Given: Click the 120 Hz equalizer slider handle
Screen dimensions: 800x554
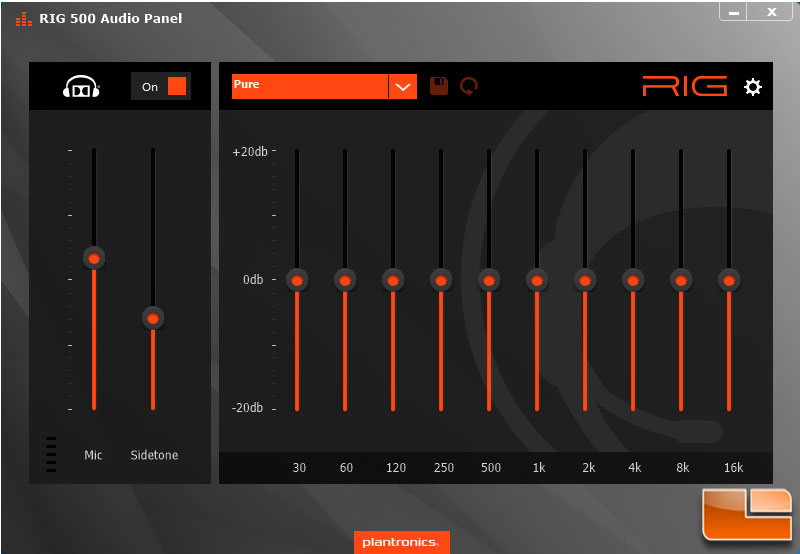Looking at the screenshot, I should (x=393, y=280).
